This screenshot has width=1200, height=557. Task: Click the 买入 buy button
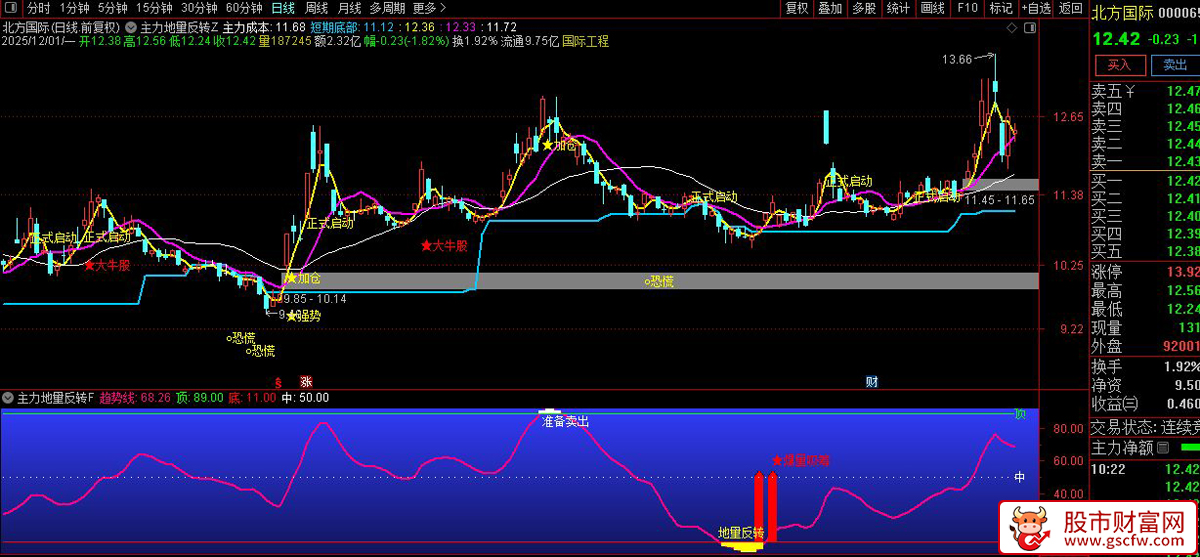click(x=1119, y=65)
